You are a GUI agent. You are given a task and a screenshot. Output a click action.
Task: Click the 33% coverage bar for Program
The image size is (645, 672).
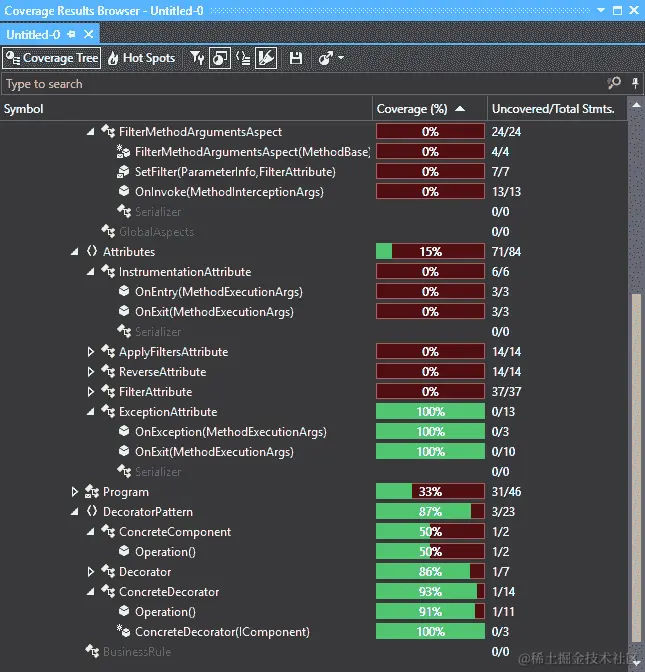coord(430,491)
